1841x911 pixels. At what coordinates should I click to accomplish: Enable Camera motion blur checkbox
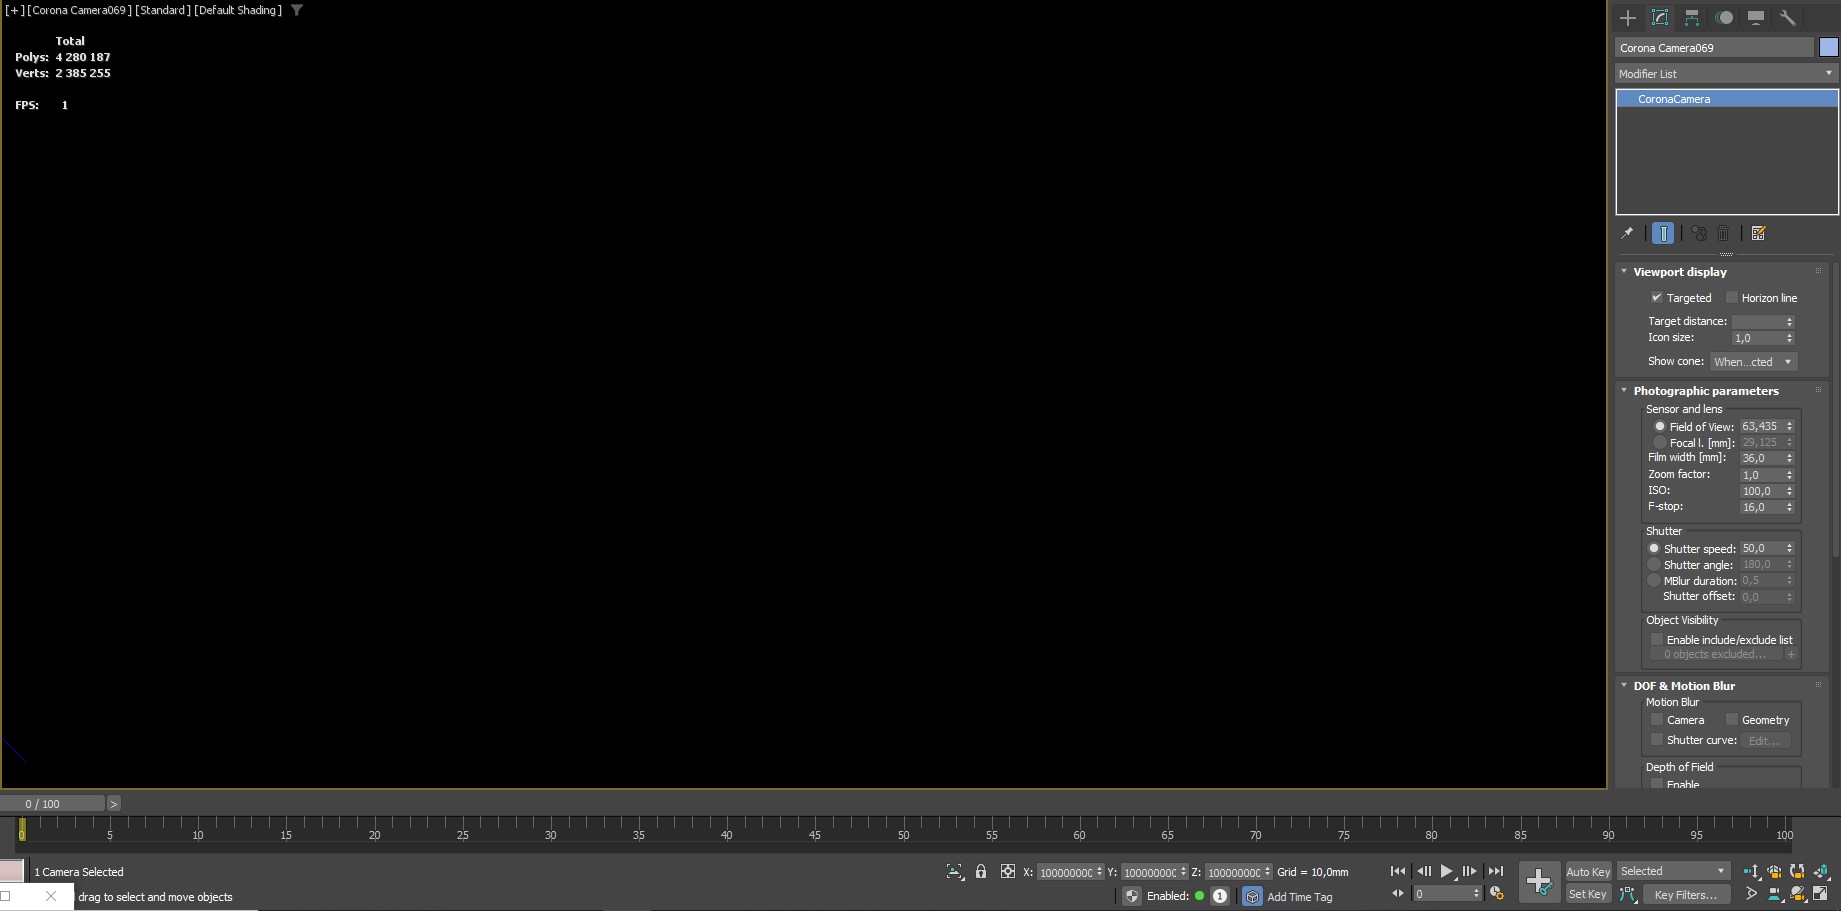click(x=1656, y=719)
